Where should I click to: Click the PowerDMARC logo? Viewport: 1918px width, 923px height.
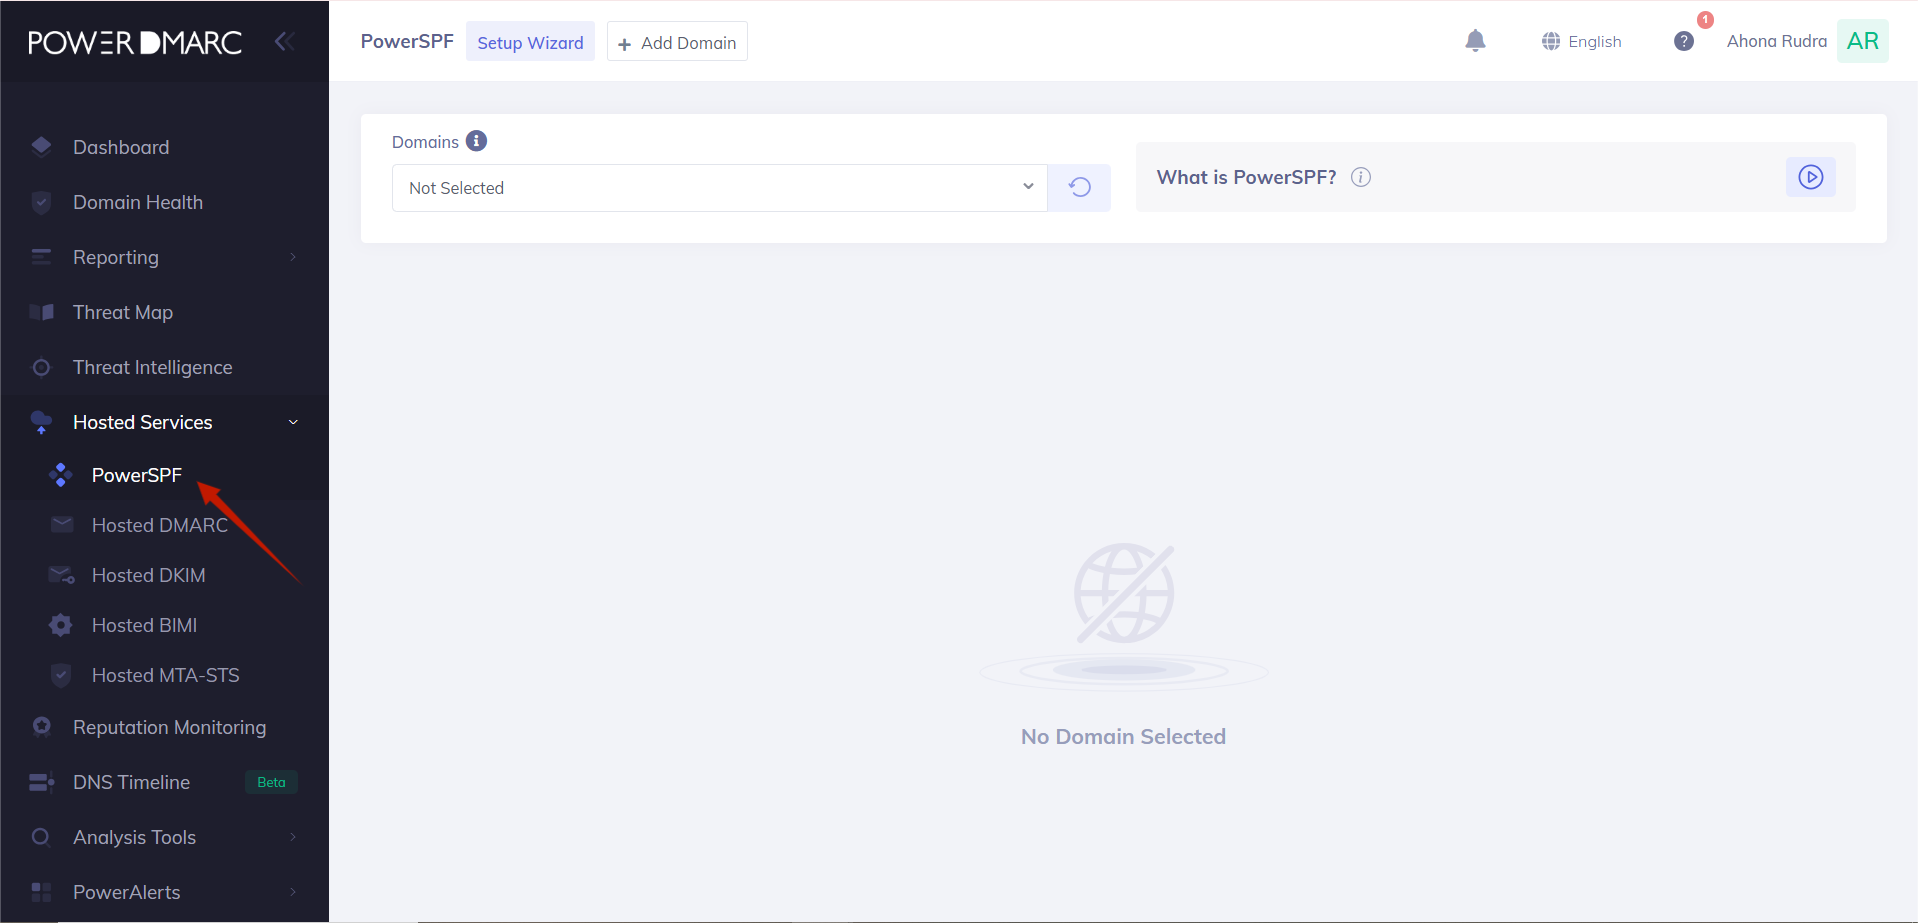coord(134,41)
